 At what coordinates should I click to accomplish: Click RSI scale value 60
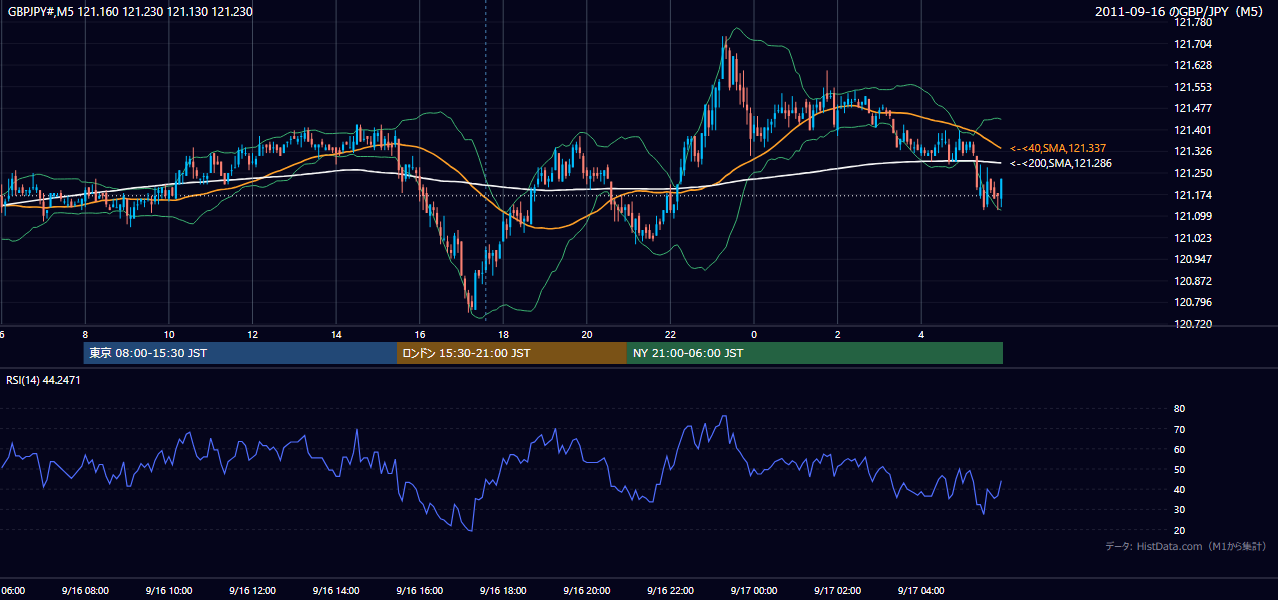(x=1179, y=449)
